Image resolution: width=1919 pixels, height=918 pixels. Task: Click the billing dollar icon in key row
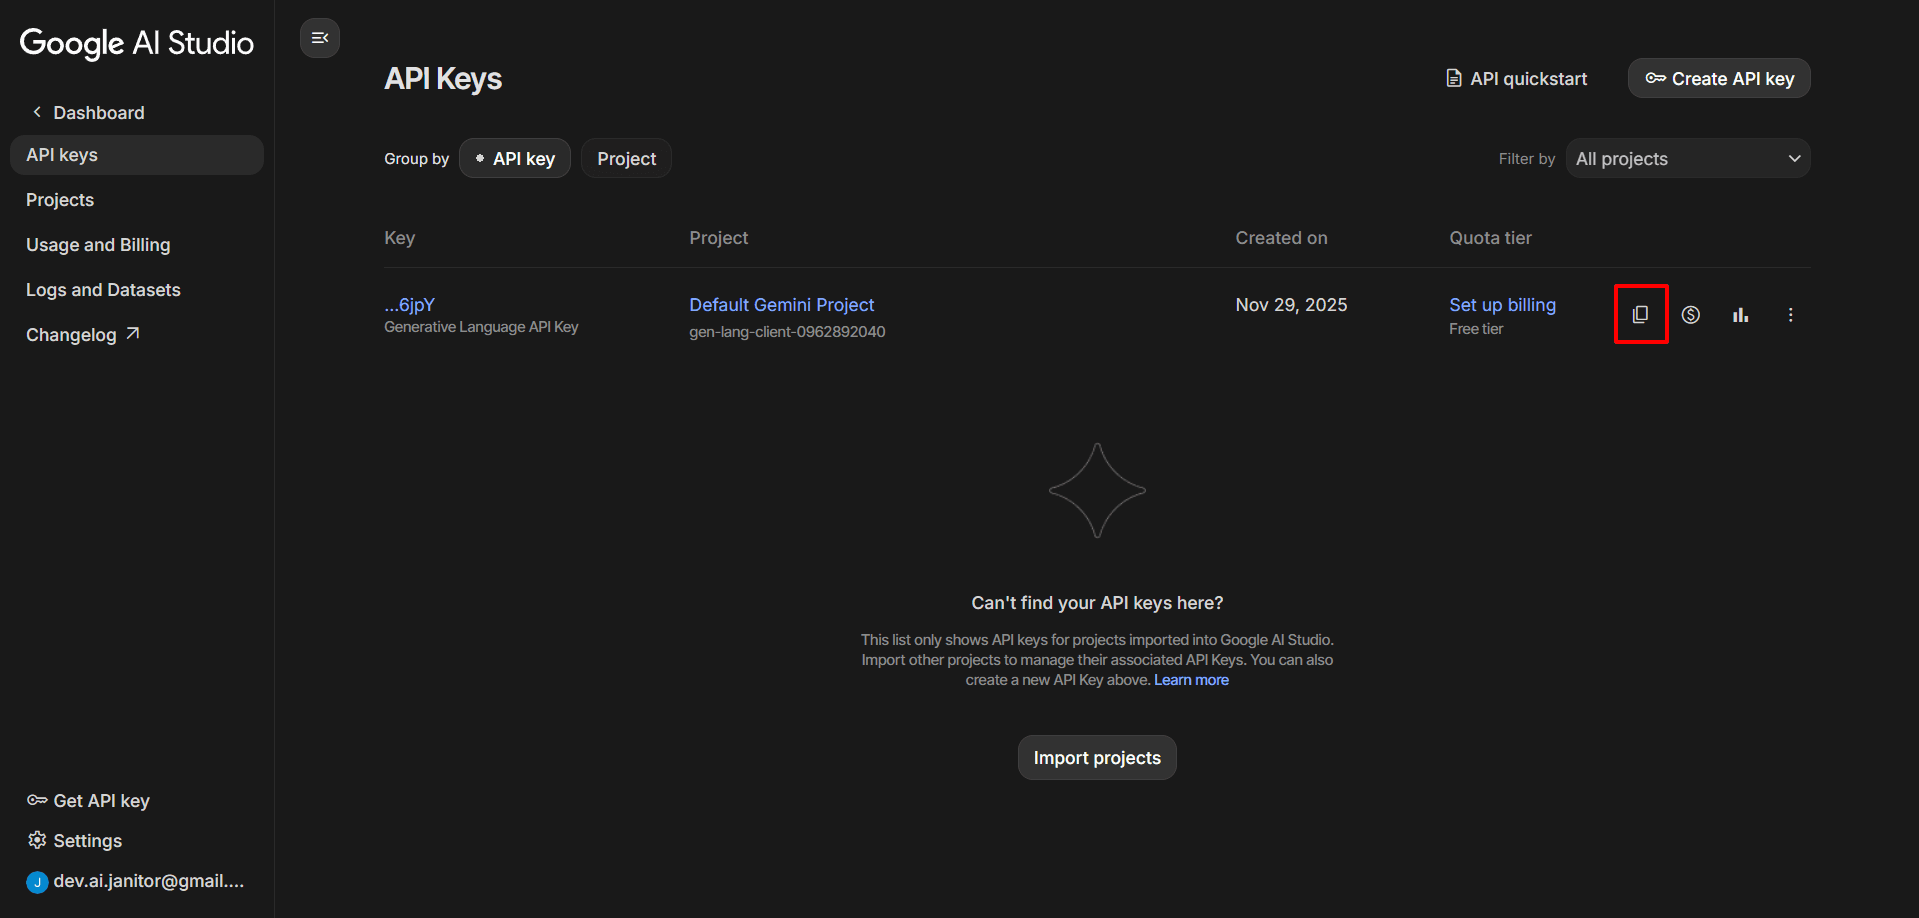pyautogui.click(x=1690, y=314)
